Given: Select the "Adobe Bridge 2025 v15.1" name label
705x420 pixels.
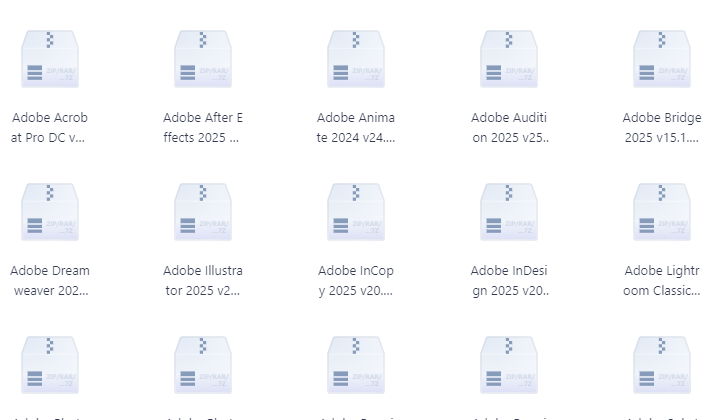Looking at the screenshot, I should pos(662,128).
